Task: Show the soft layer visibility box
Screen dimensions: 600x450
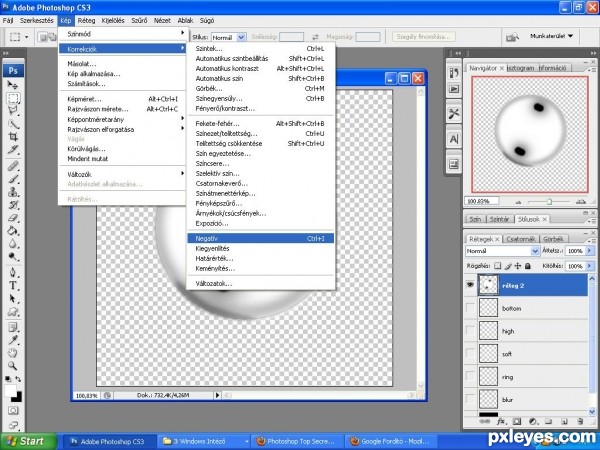Action: (470, 354)
